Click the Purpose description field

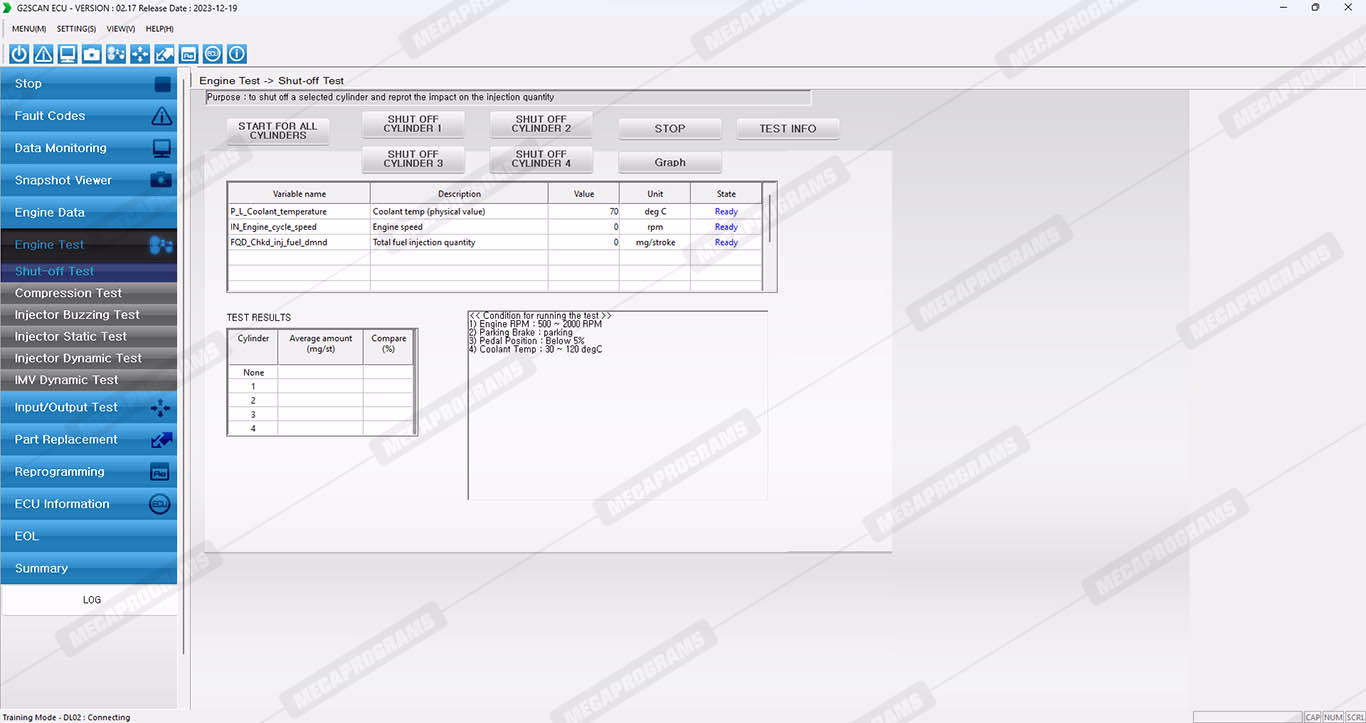coord(508,98)
